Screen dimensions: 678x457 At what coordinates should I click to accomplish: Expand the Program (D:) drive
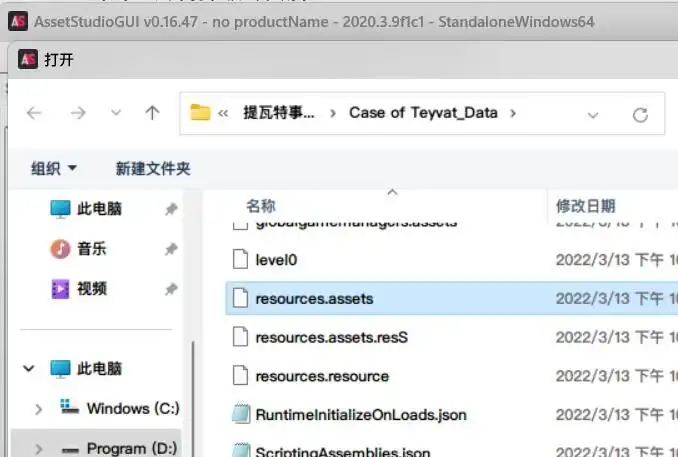tap(38, 448)
